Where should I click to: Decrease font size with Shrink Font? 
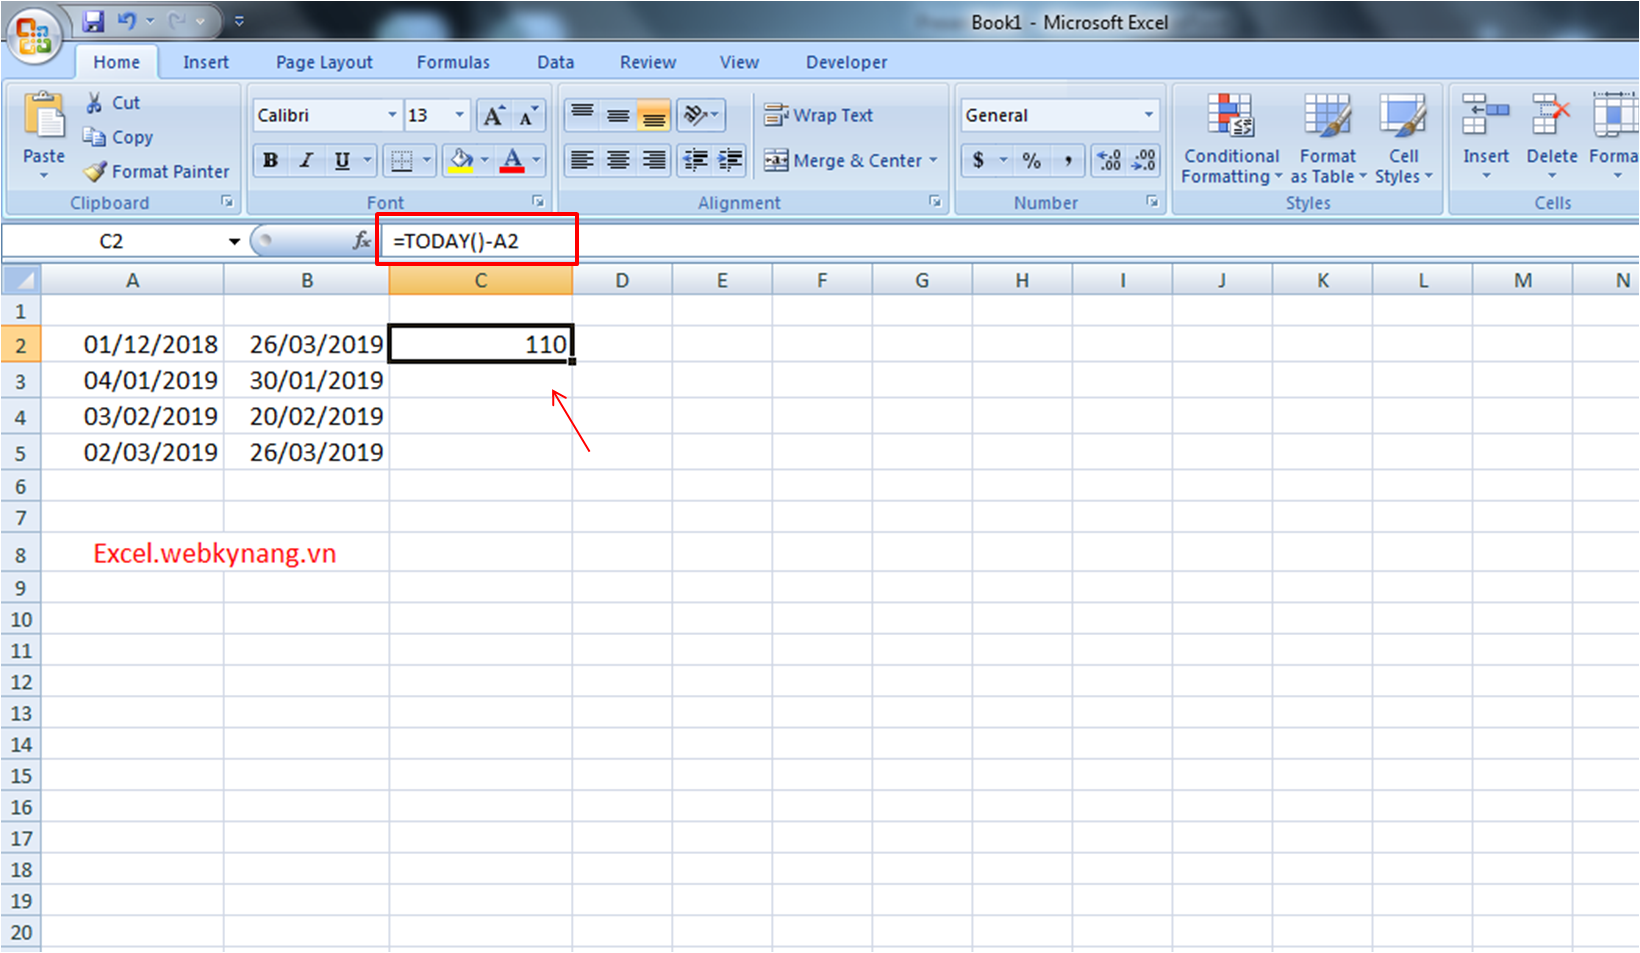[x=528, y=116]
